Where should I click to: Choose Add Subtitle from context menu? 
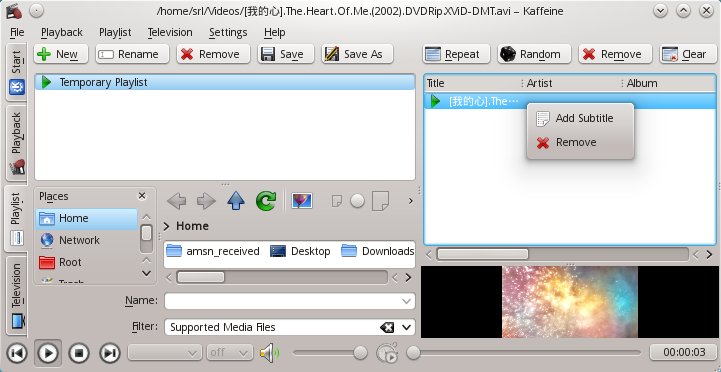580,118
